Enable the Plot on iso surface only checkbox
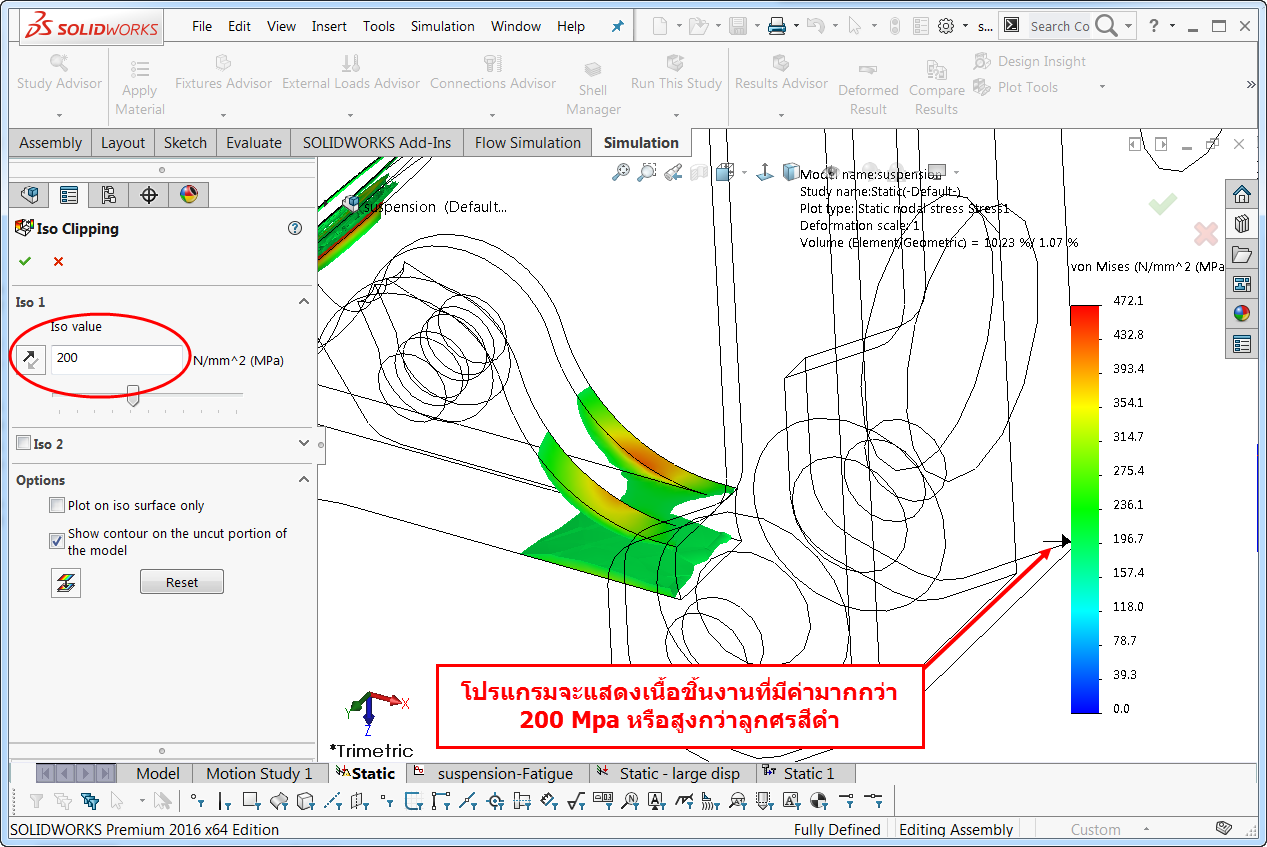The height and width of the screenshot is (847, 1267). click(x=57, y=505)
